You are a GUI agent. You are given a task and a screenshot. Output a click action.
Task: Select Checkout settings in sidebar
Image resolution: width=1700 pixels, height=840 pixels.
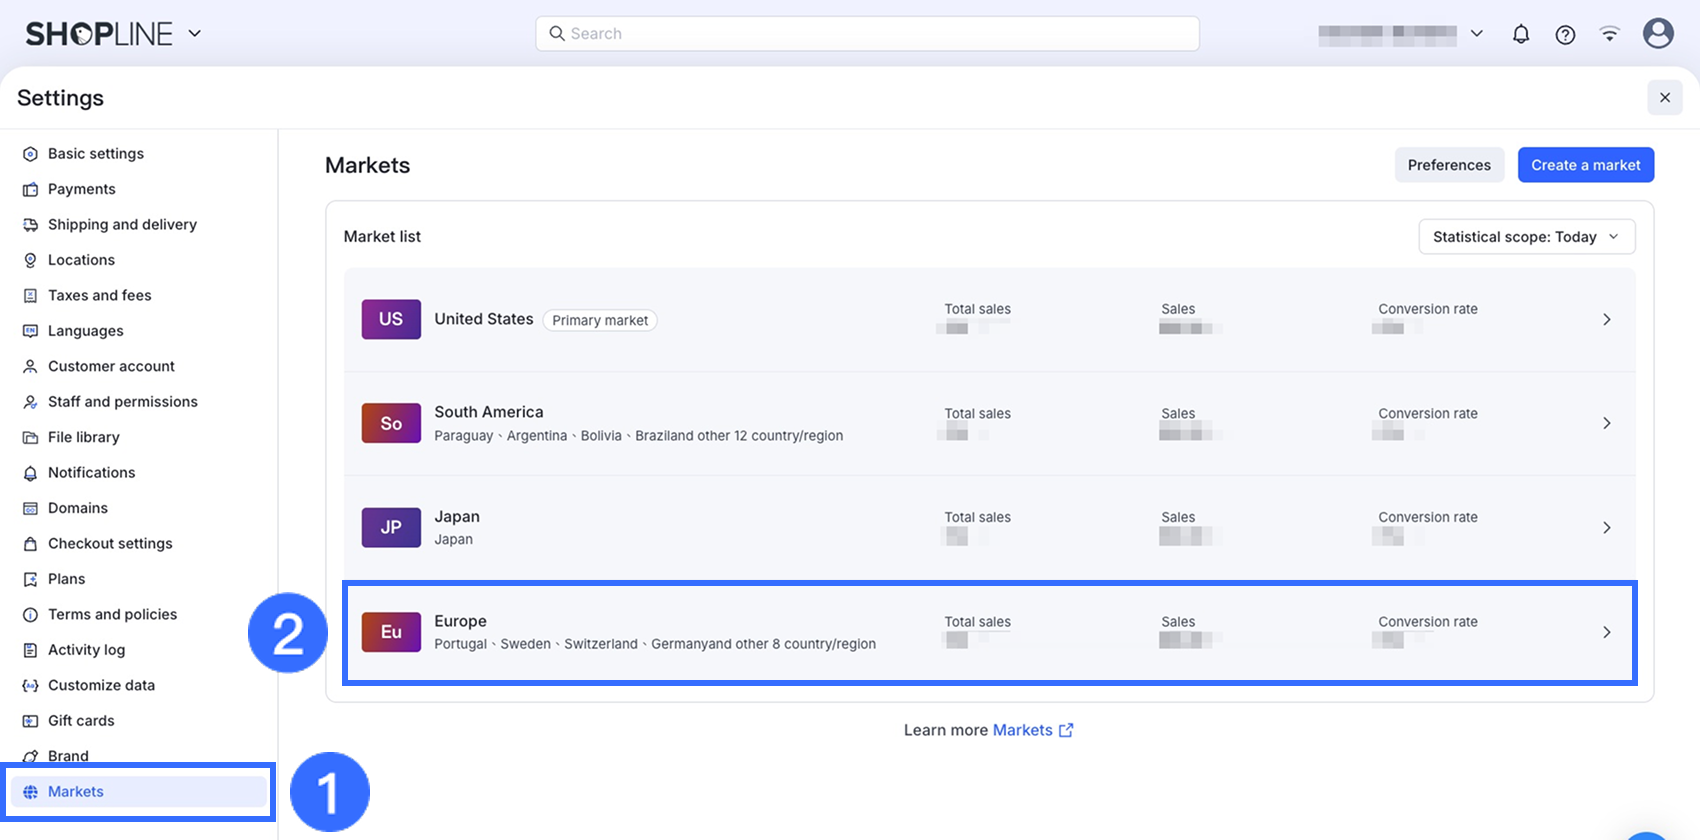pos(110,544)
